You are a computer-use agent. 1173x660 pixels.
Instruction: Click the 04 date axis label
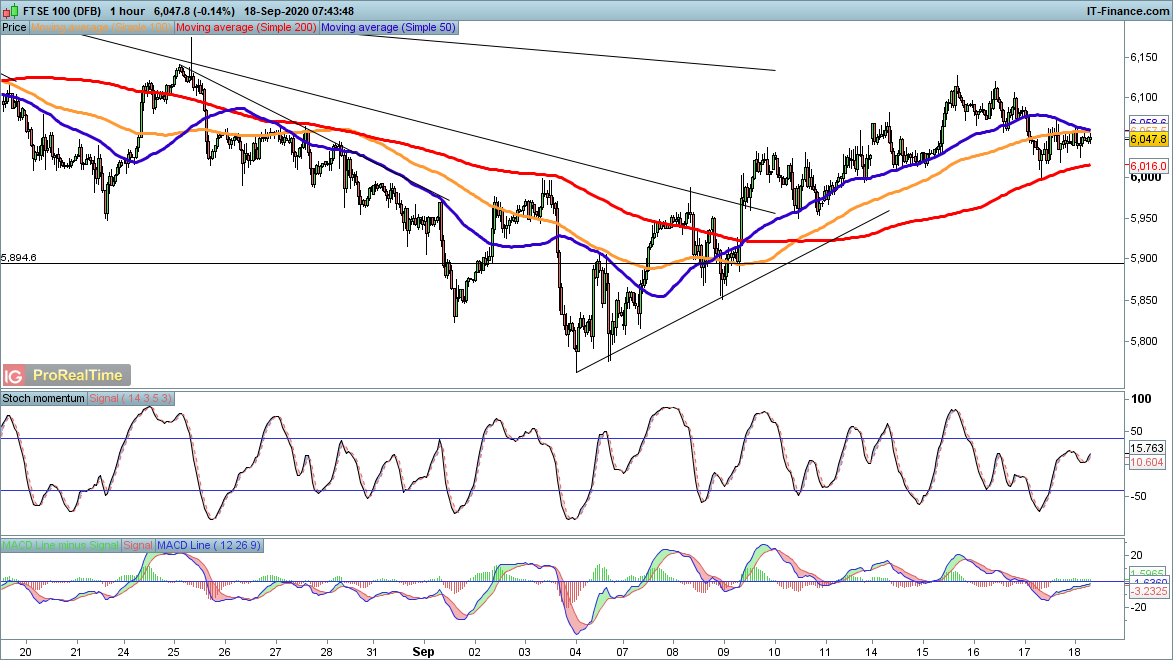[575, 652]
